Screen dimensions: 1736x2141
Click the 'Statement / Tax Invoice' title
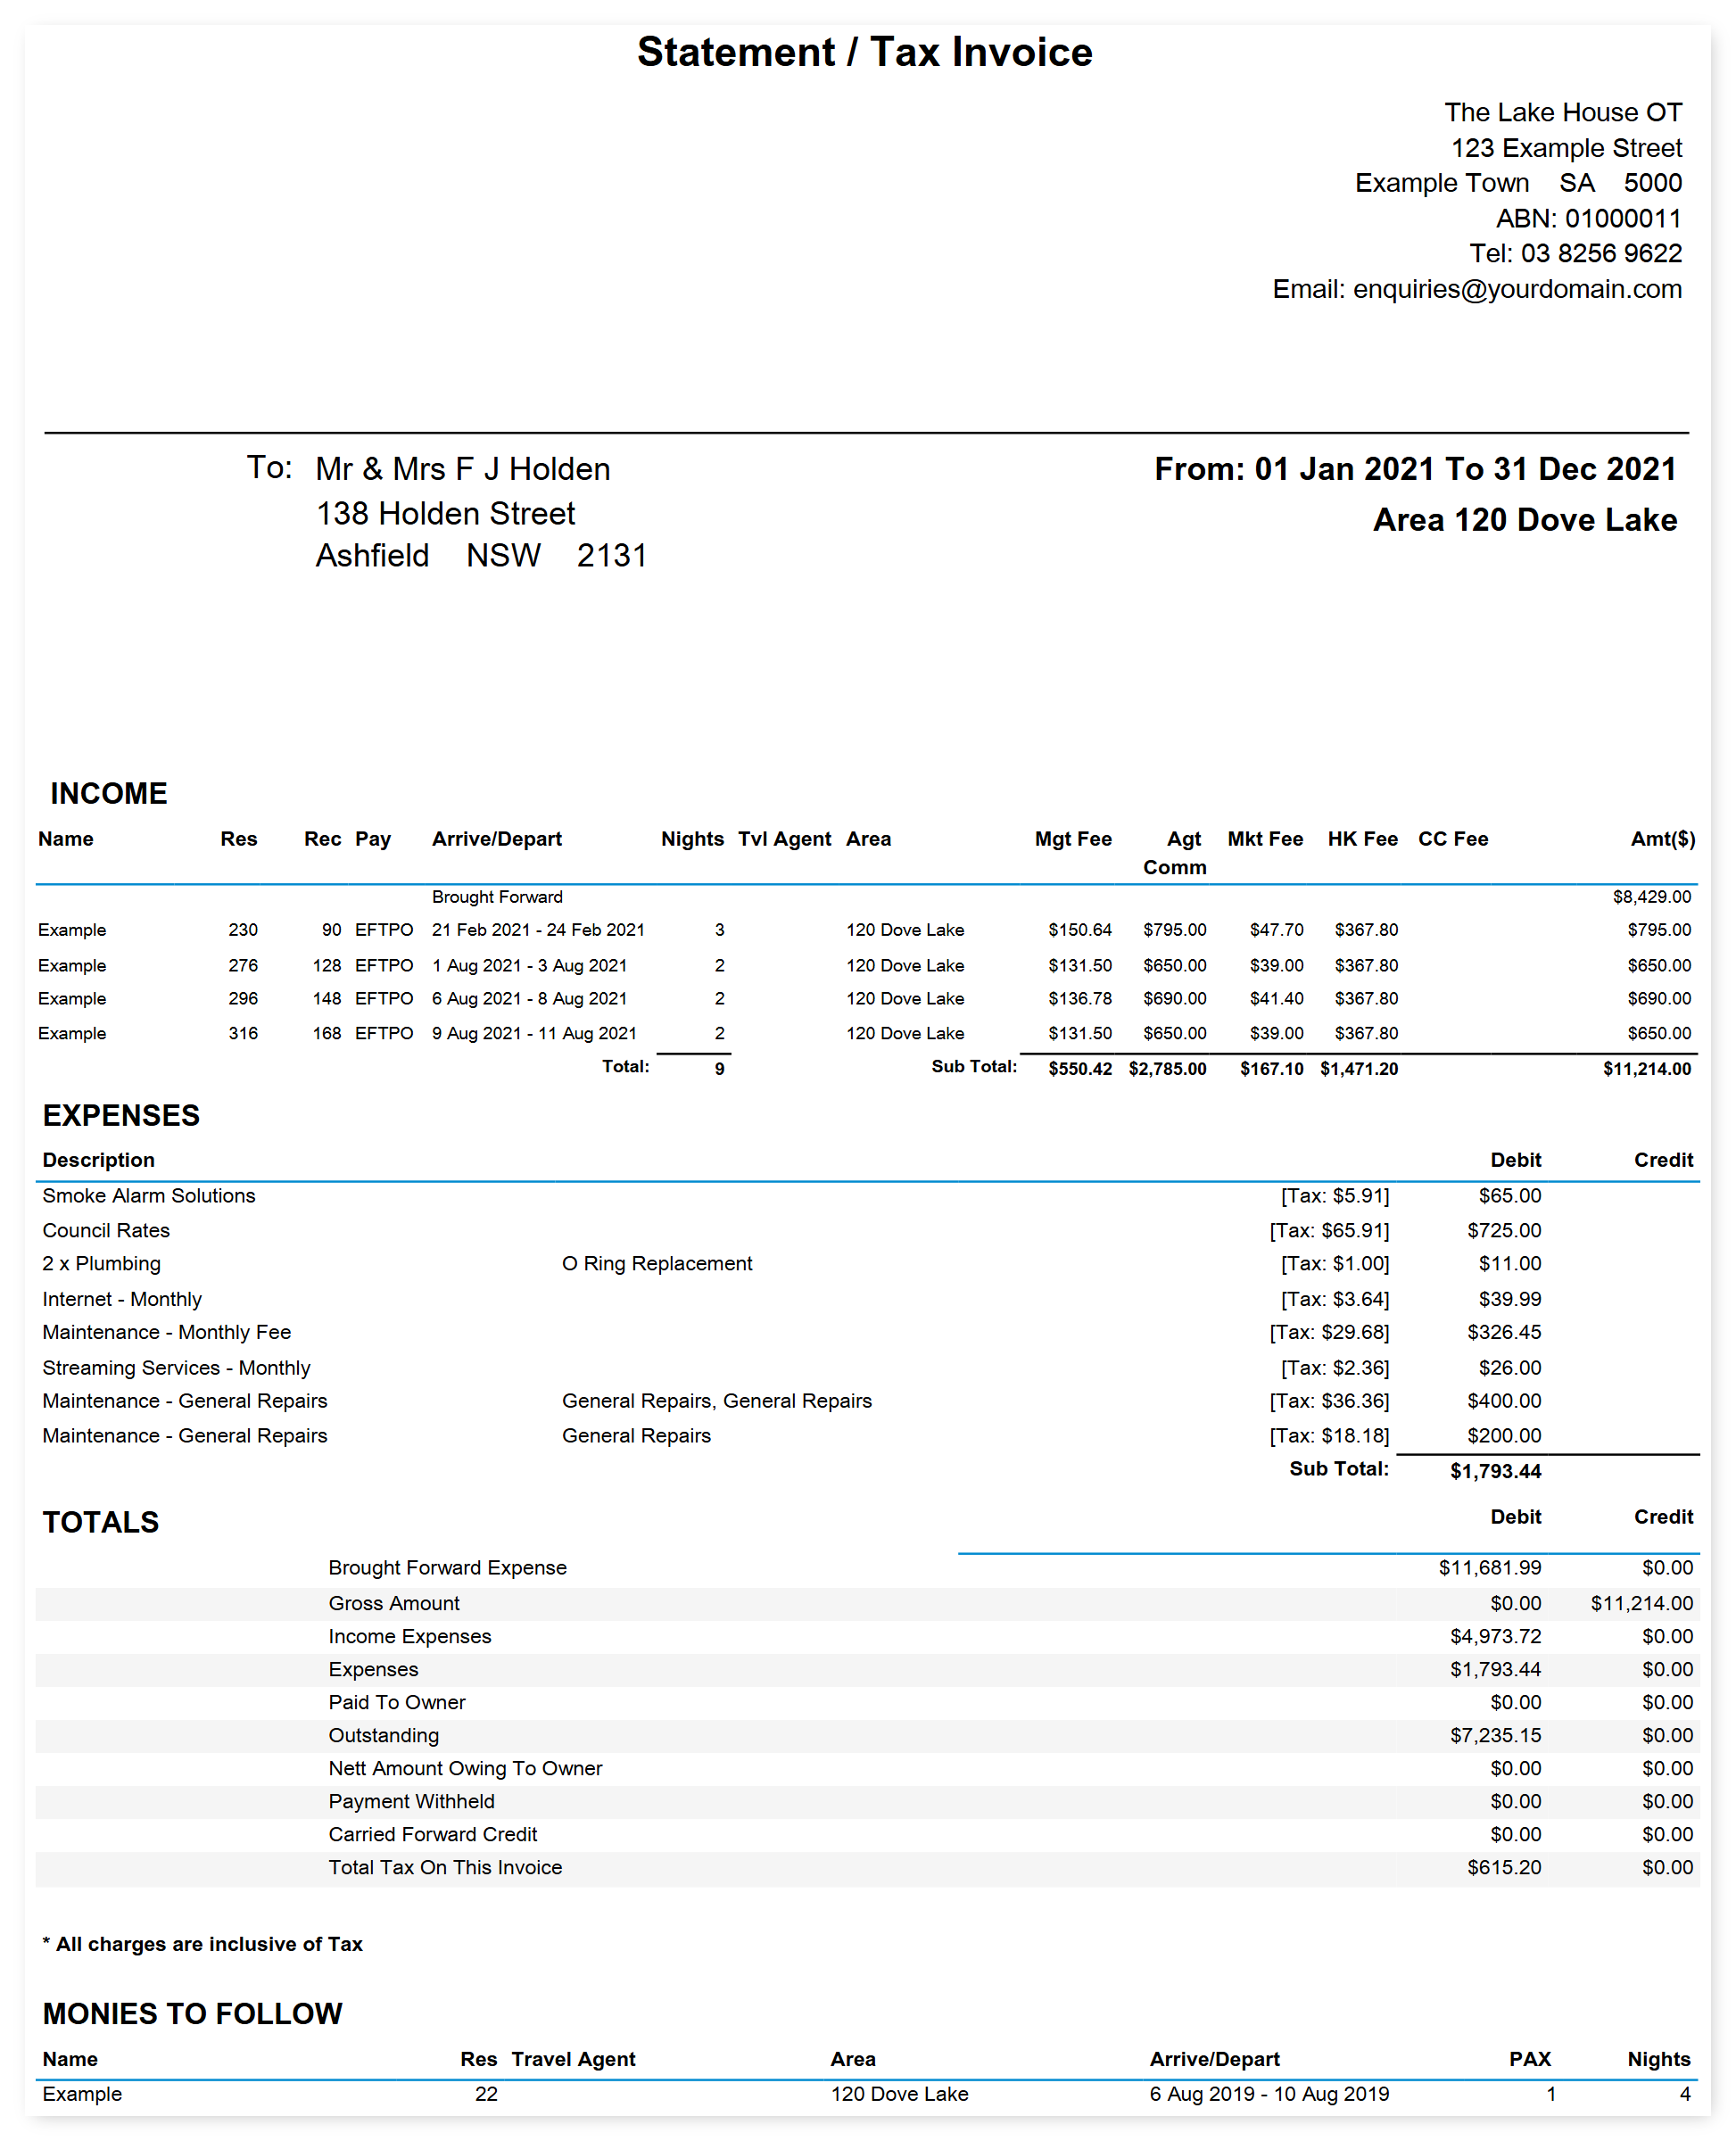pyautogui.click(x=864, y=52)
